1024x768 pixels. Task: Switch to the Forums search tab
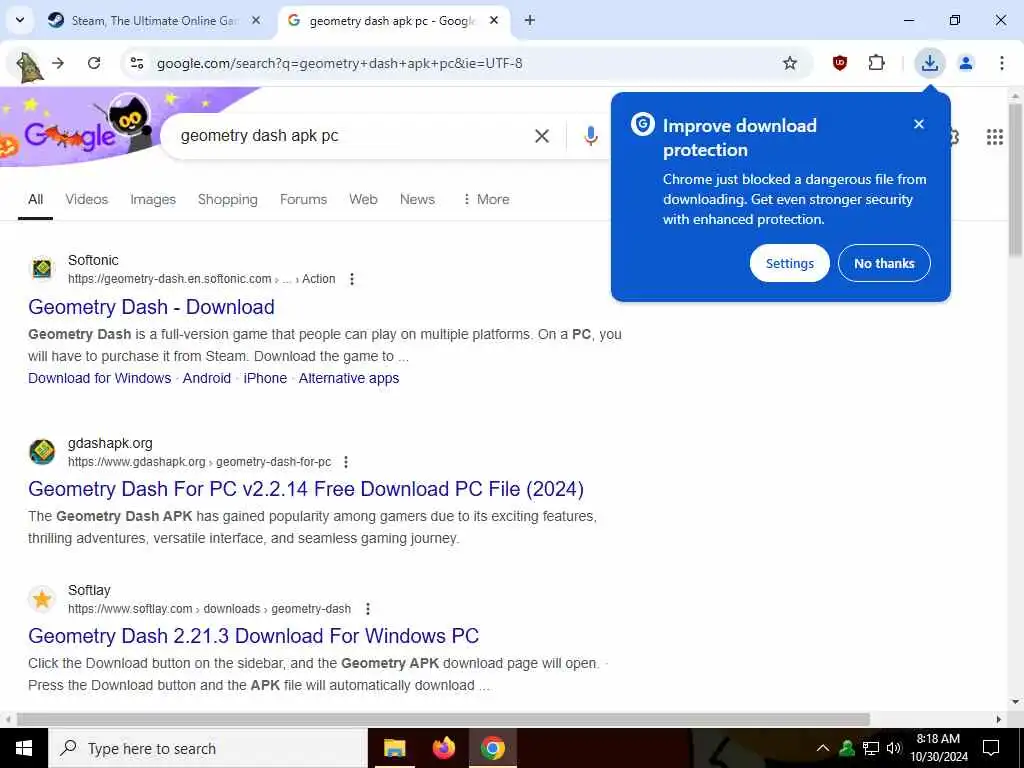304,200
